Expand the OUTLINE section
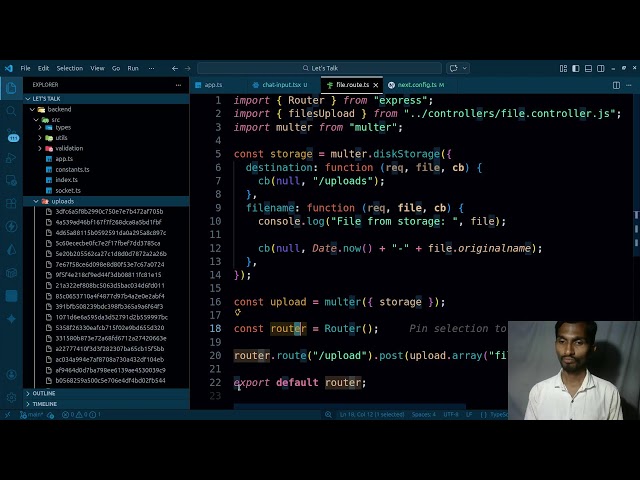 (x=107, y=393)
